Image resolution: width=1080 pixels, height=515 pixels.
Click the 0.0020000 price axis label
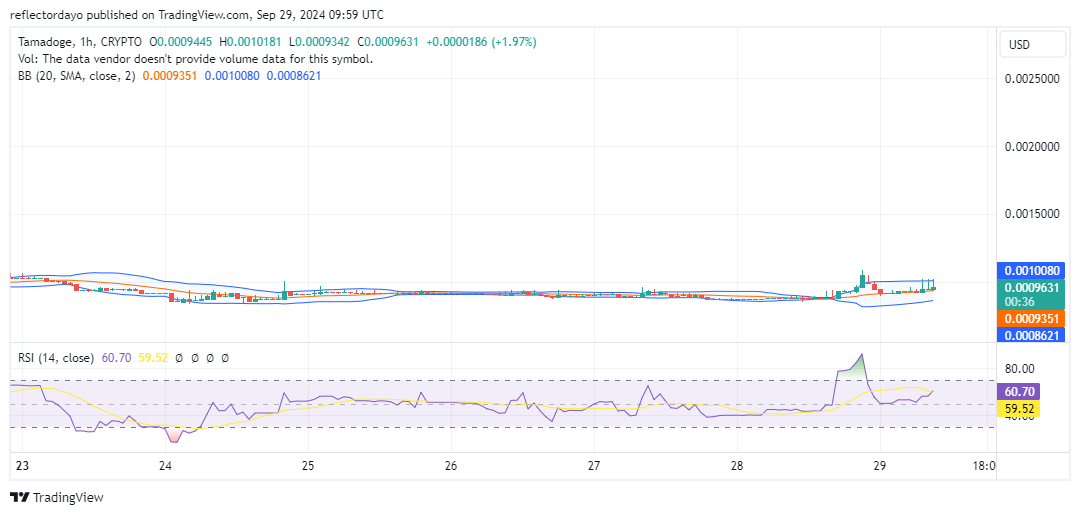[1031, 147]
